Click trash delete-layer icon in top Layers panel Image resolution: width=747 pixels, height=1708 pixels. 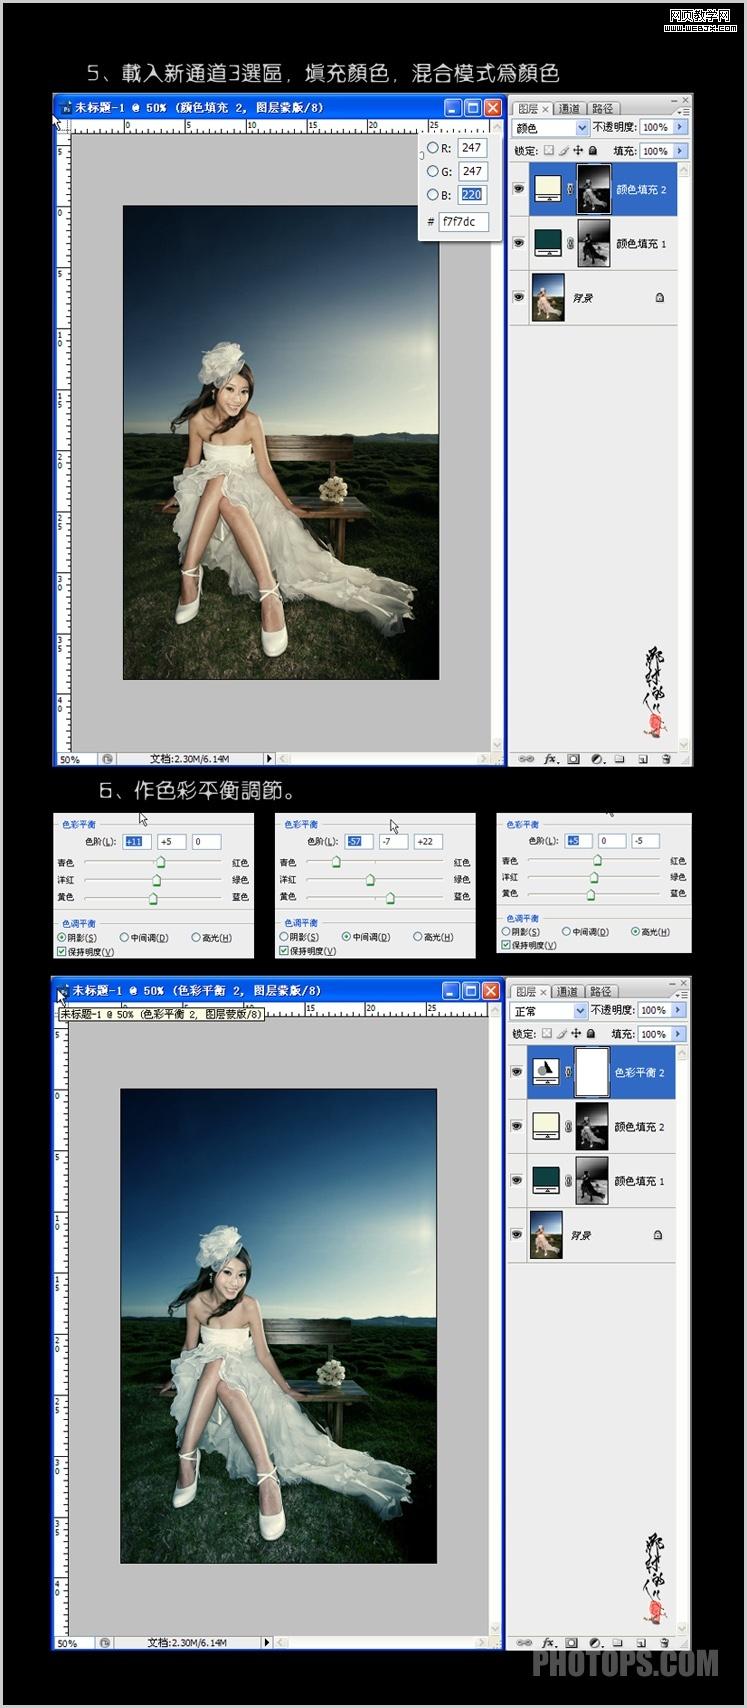(x=665, y=759)
